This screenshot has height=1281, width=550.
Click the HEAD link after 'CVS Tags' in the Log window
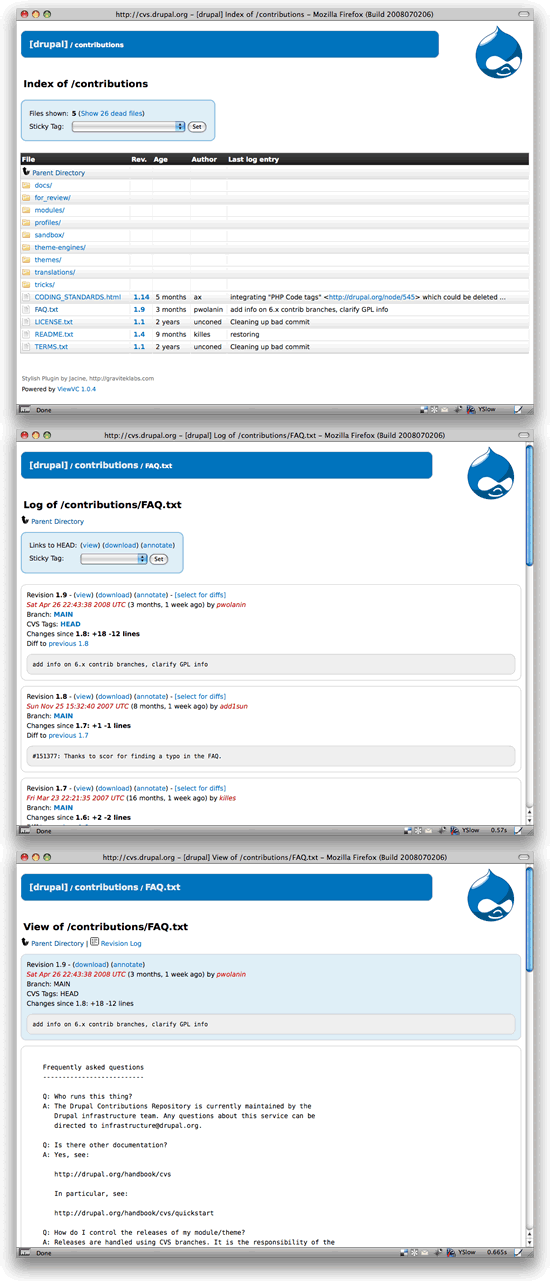pos(70,624)
